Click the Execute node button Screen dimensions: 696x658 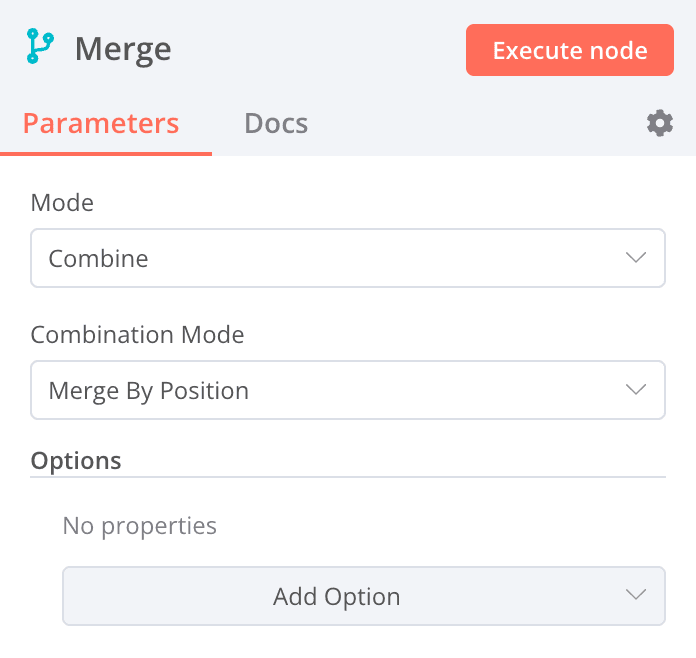570,50
